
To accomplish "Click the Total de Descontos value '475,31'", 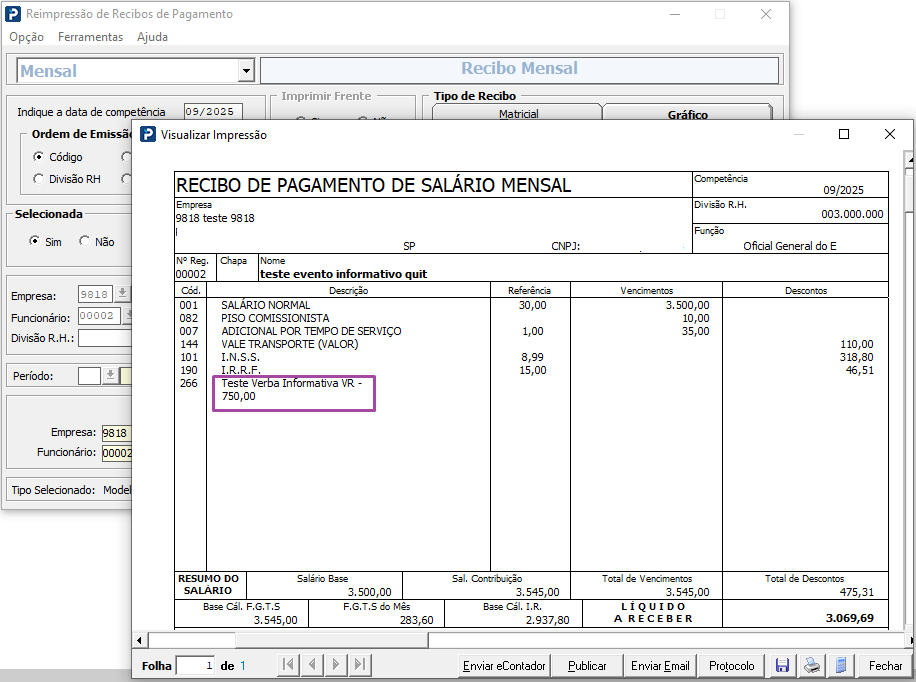I will tap(856, 592).
